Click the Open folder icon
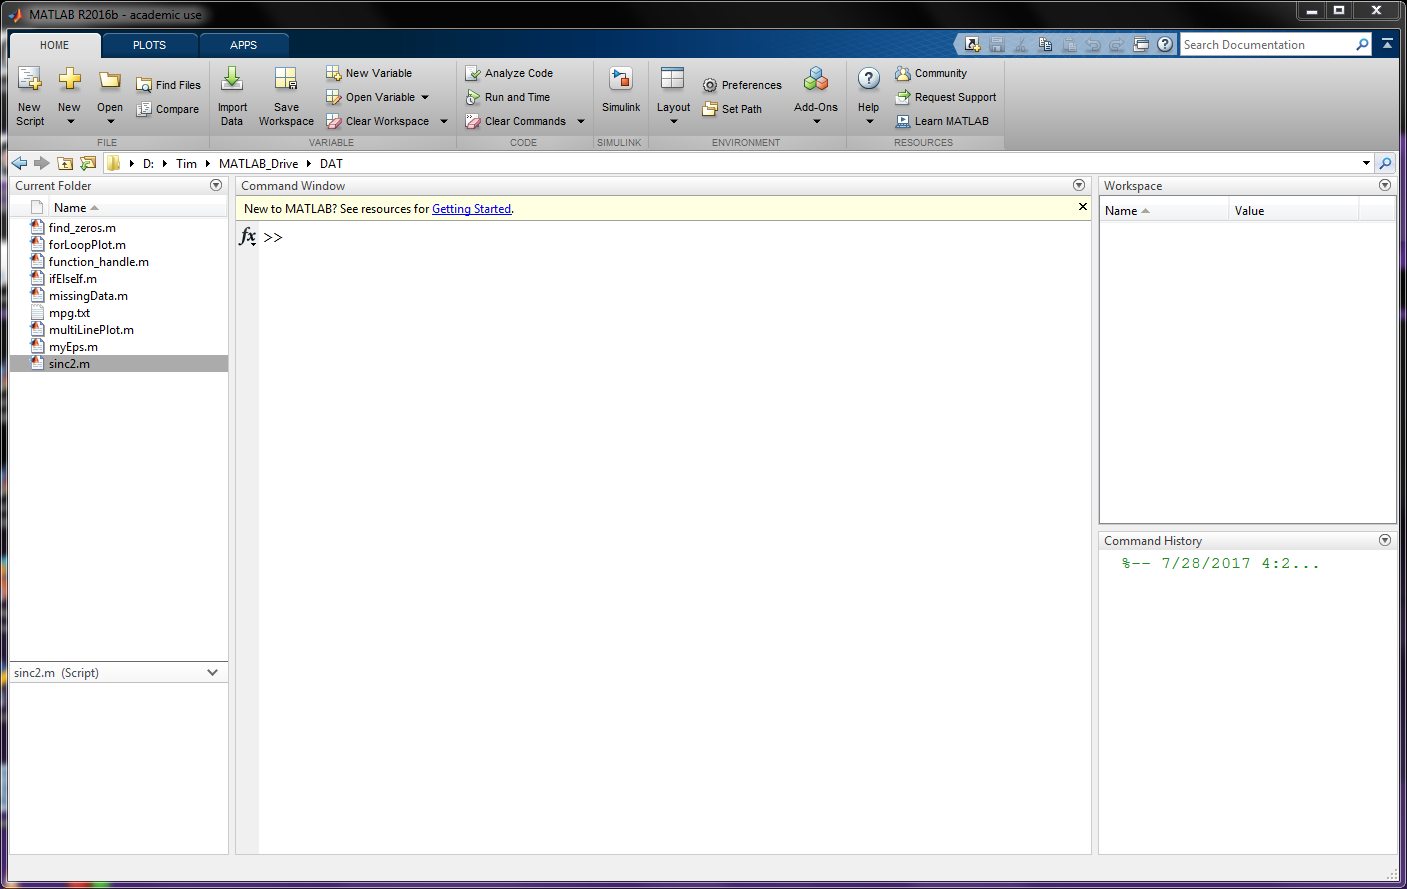Screen dimensions: 1407x889 [110, 80]
